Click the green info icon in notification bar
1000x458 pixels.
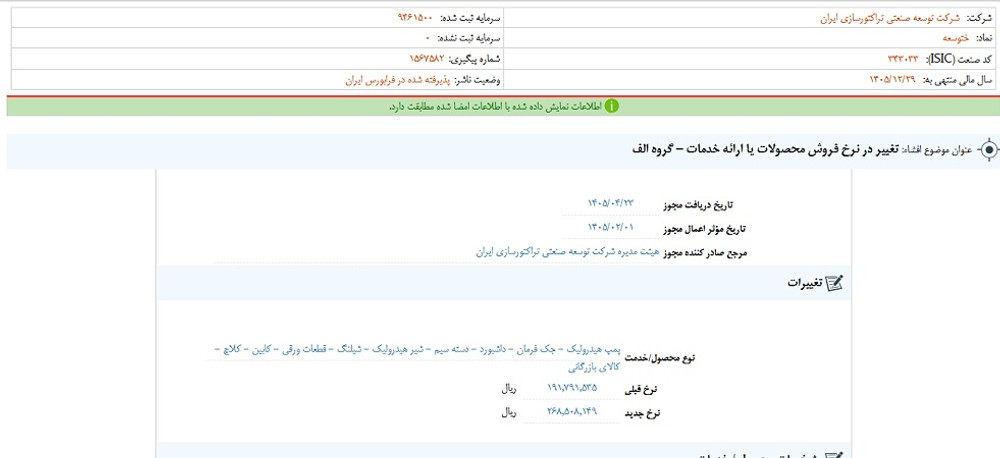click(612, 107)
